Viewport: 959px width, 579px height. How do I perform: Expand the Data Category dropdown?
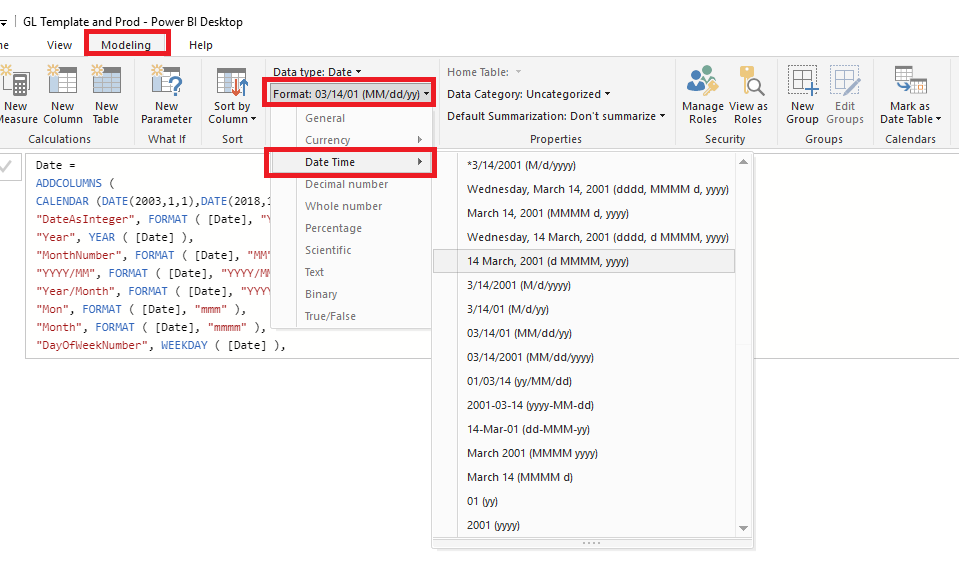[528, 94]
